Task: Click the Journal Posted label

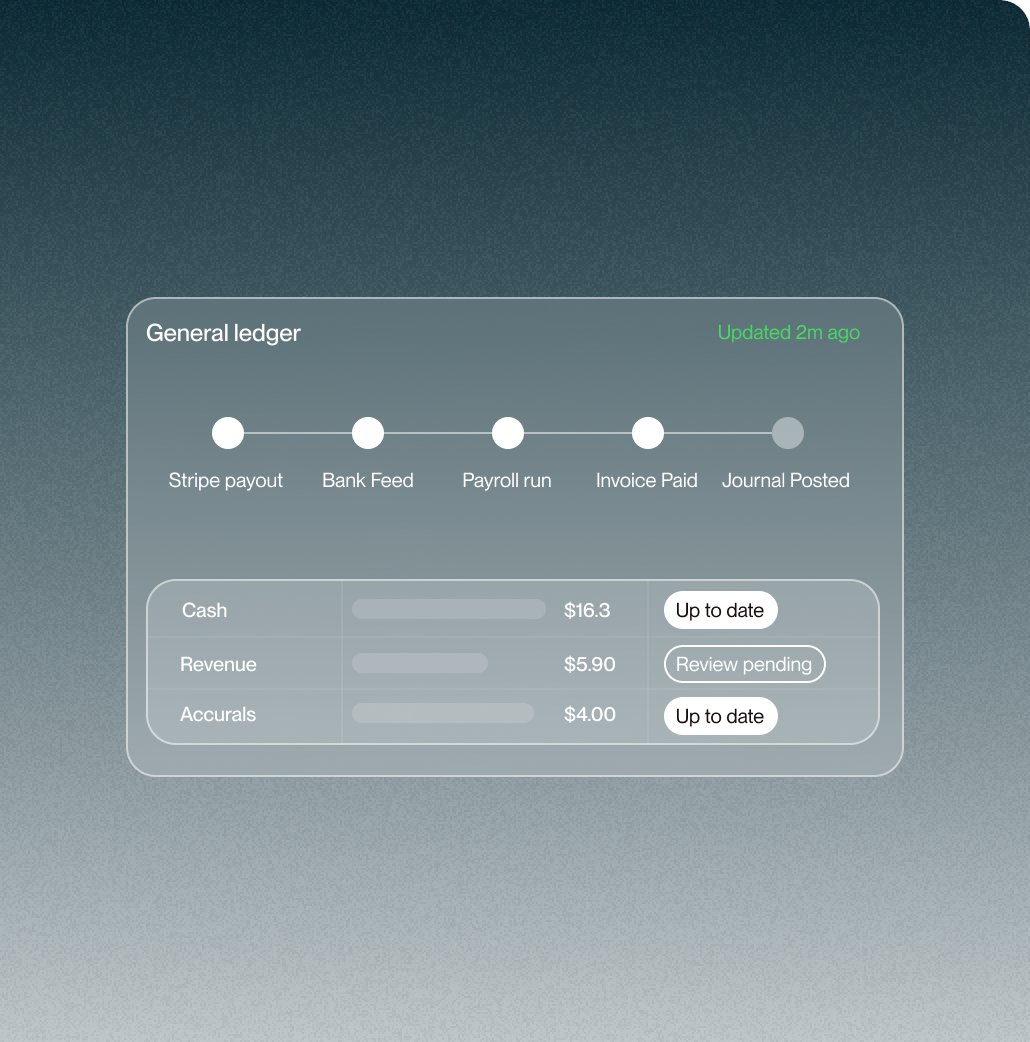Action: [785, 480]
